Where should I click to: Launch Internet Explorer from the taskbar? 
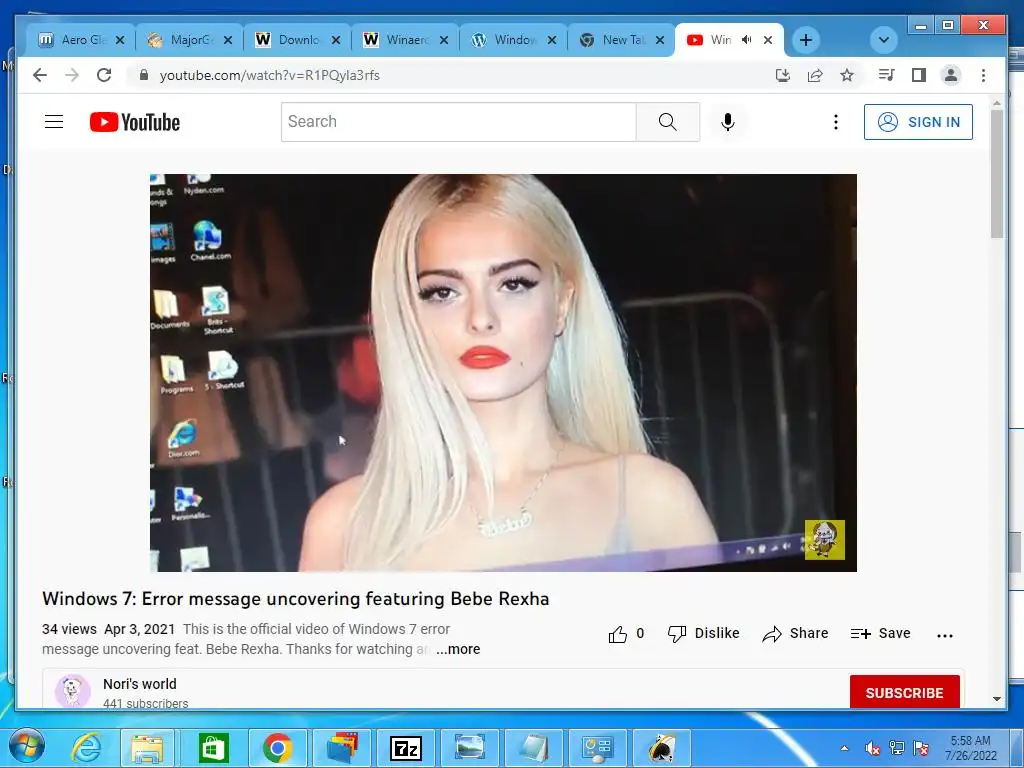click(86, 748)
